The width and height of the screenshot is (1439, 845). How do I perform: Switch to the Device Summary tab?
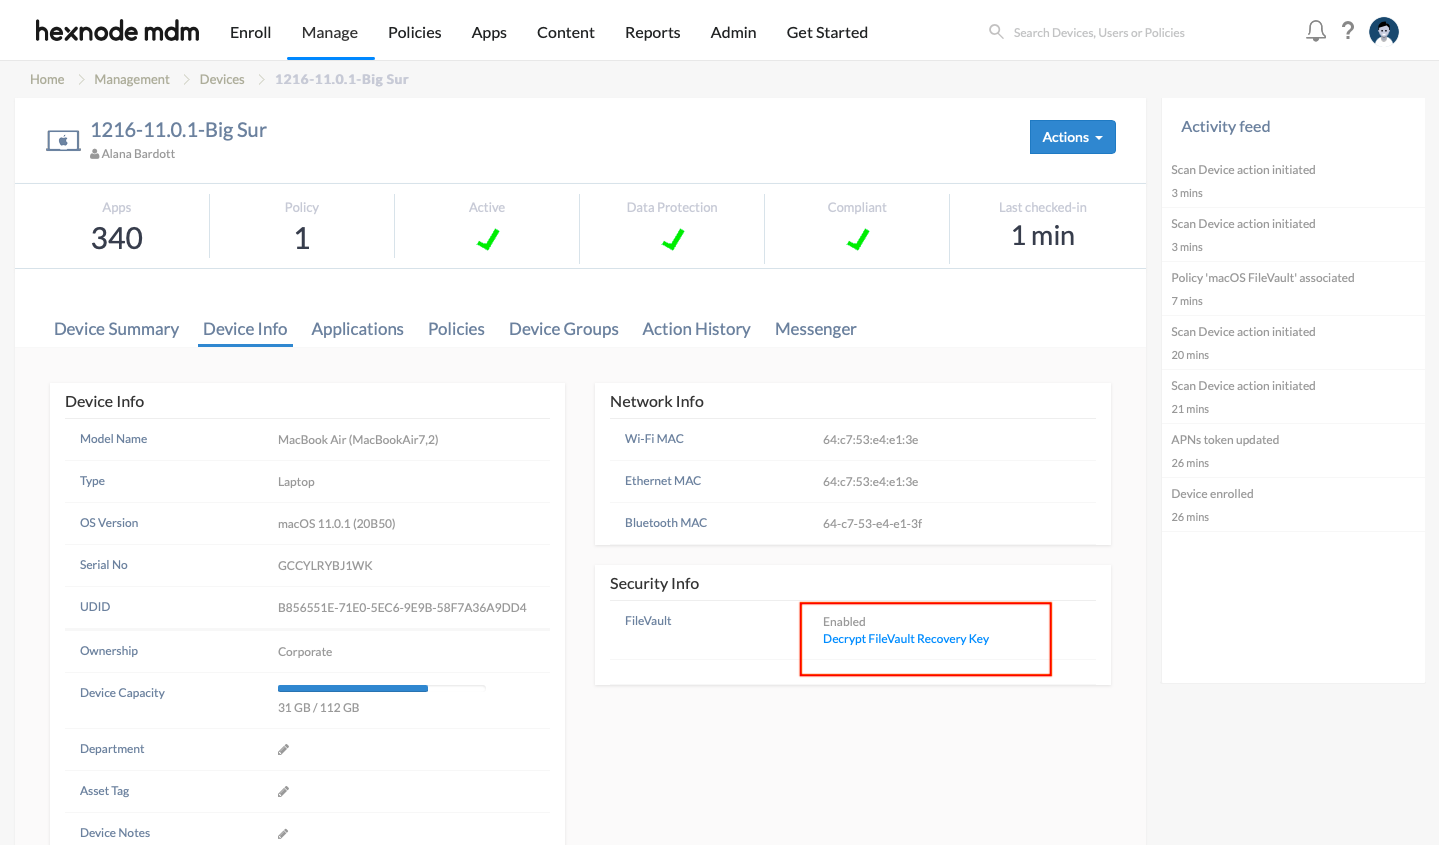click(116, 329)
